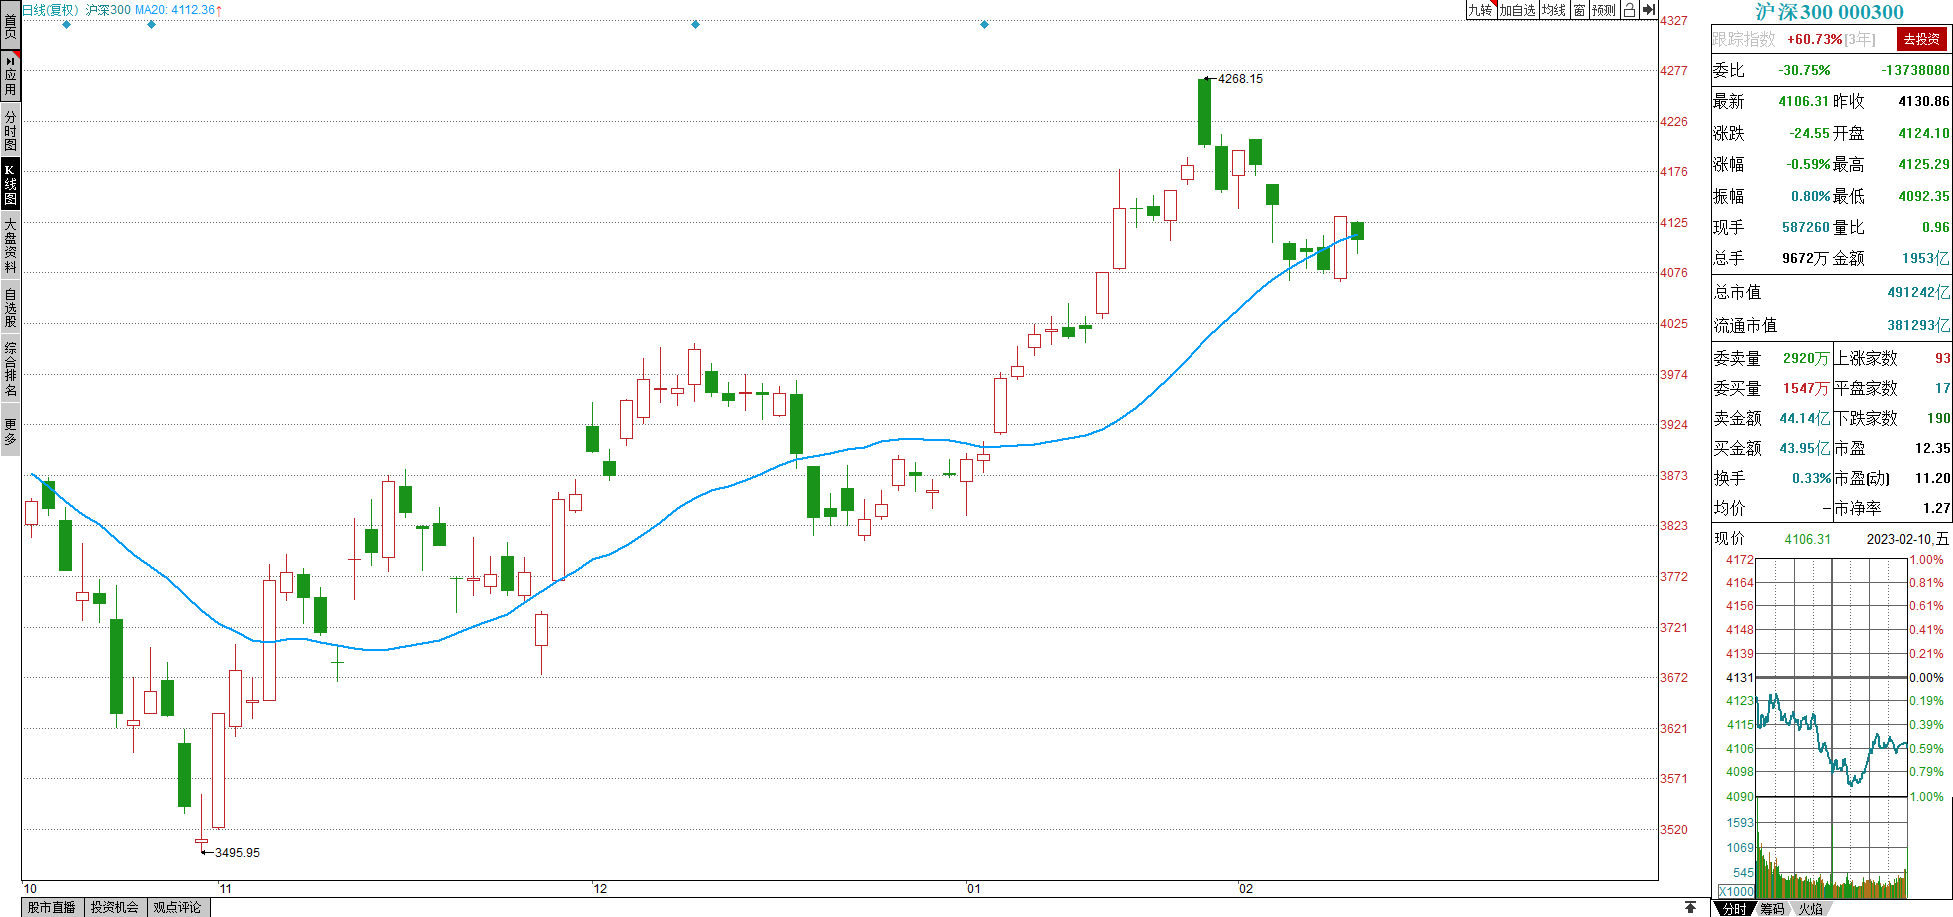Open the 综合排名 ranking list
1953x917 pixels.
point(10,369)
